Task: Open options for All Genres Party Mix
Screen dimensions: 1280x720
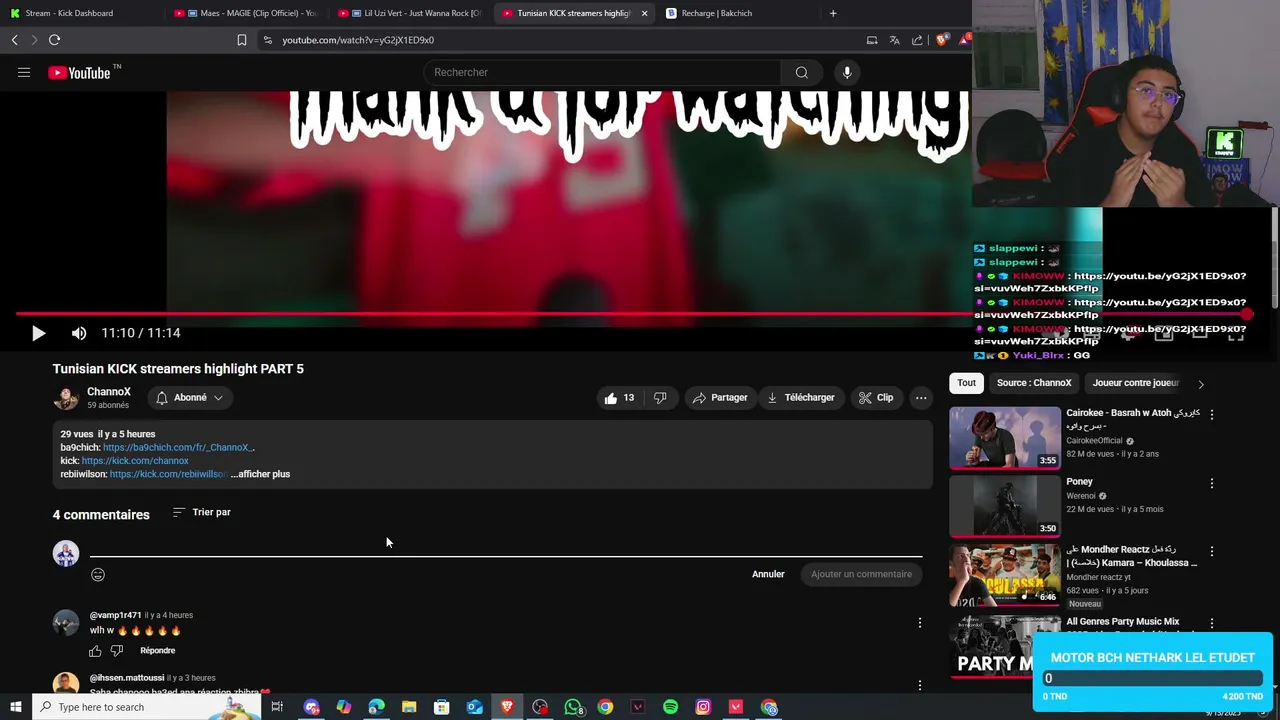Action: coord(1212,624)
